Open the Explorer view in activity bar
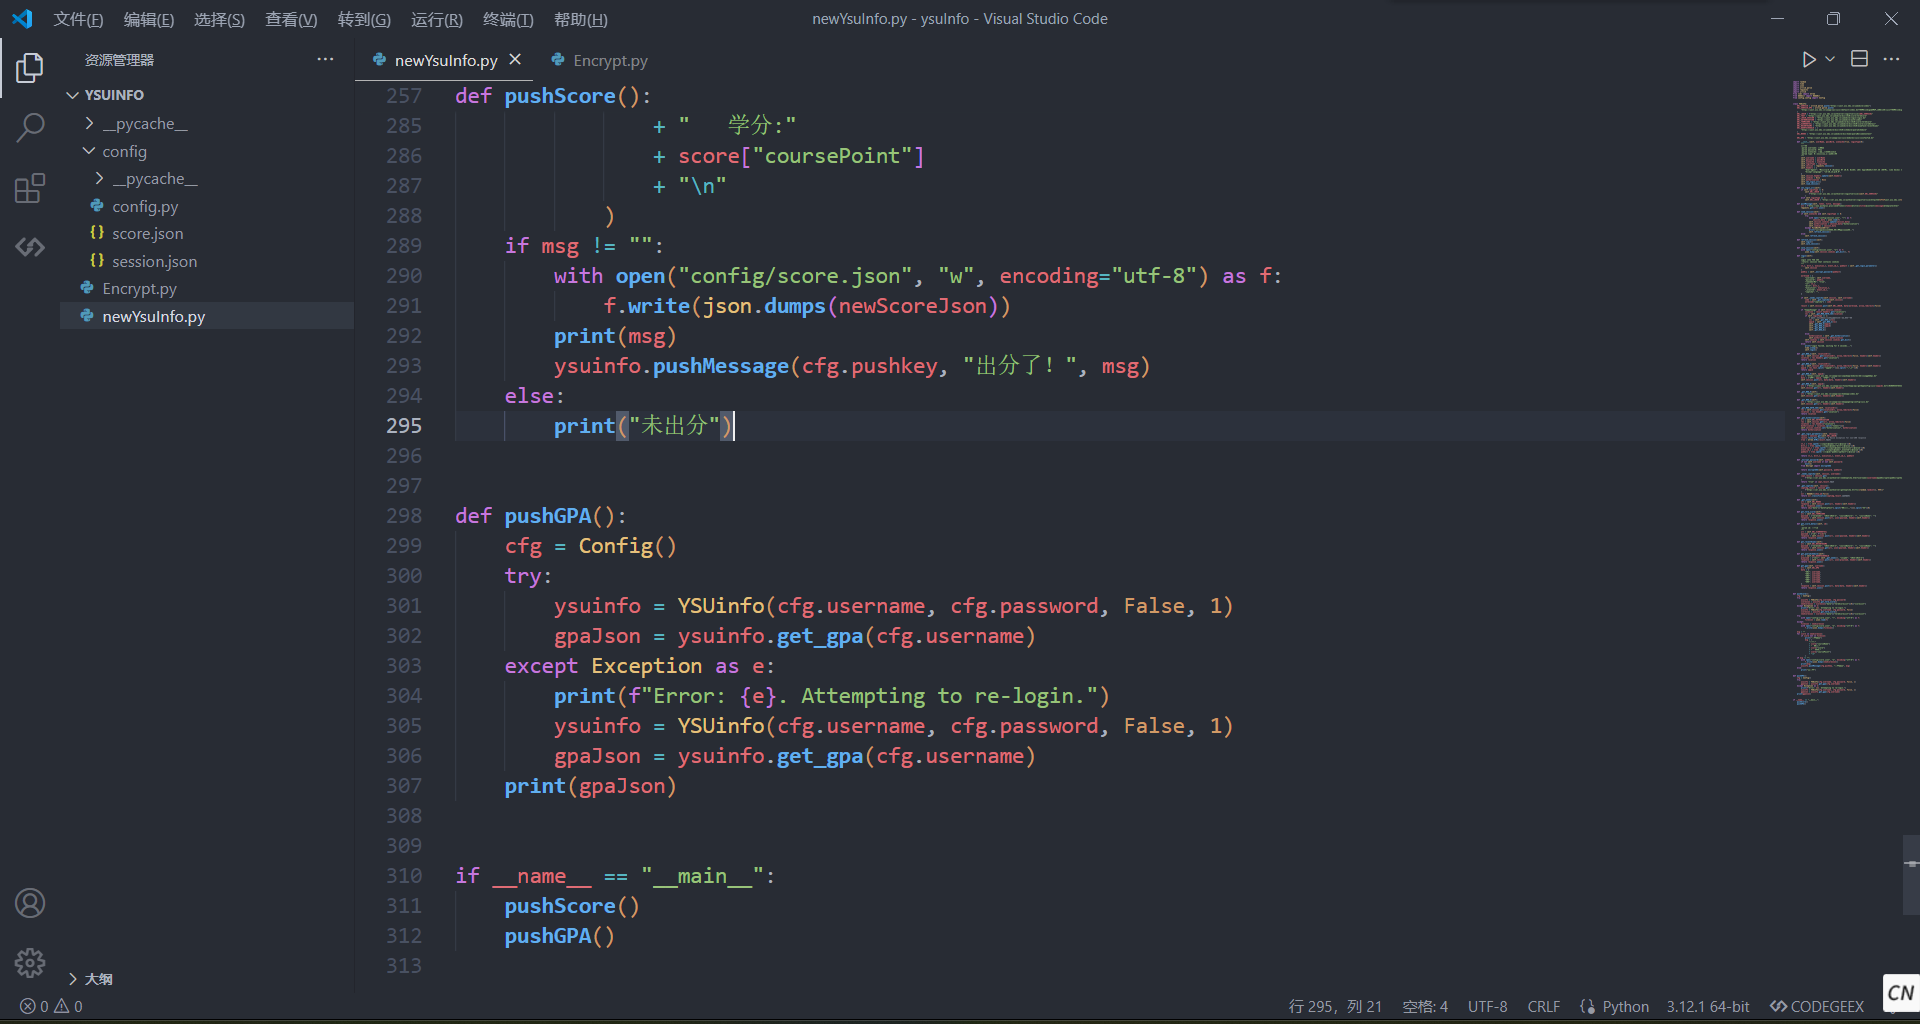Screen dimensions: 1920x1024 tap(30, 68)
